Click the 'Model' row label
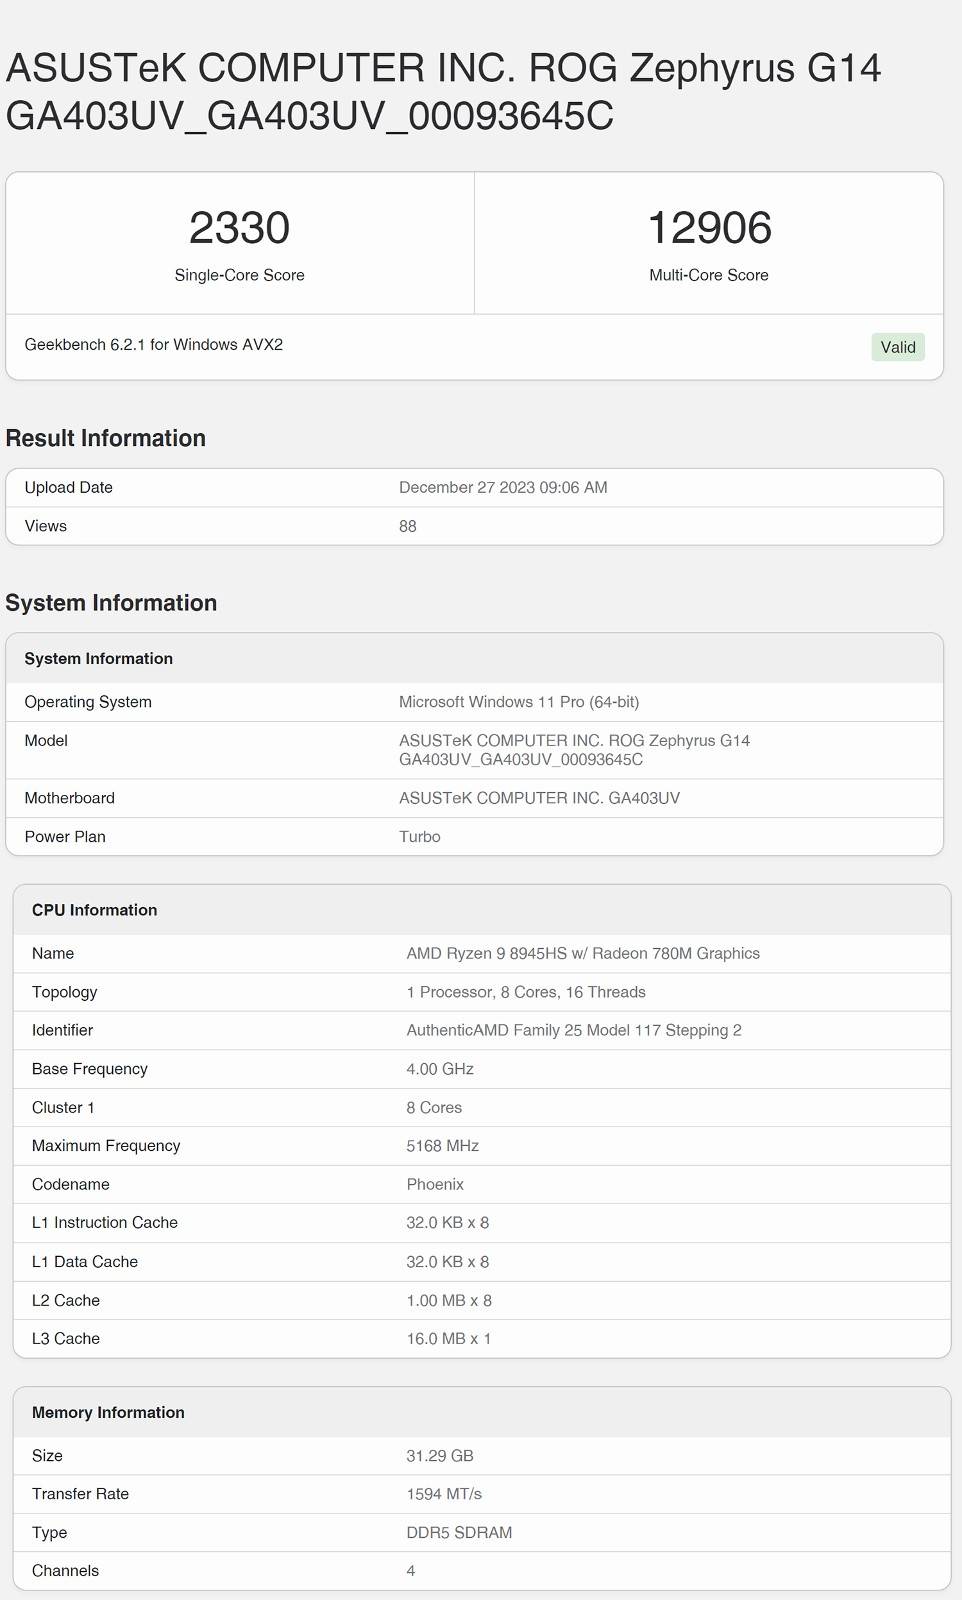This screenshot has width=962, height=1600. (46, 741)
